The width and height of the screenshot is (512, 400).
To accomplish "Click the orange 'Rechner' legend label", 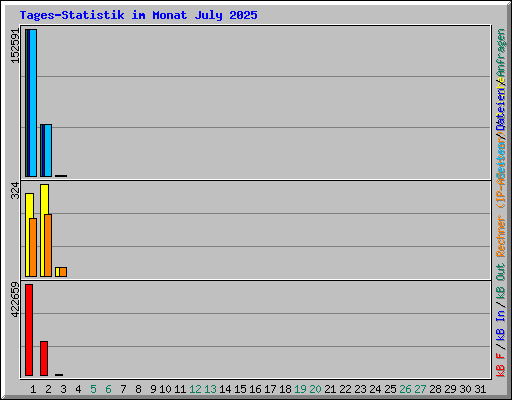I will coord(501,236).
